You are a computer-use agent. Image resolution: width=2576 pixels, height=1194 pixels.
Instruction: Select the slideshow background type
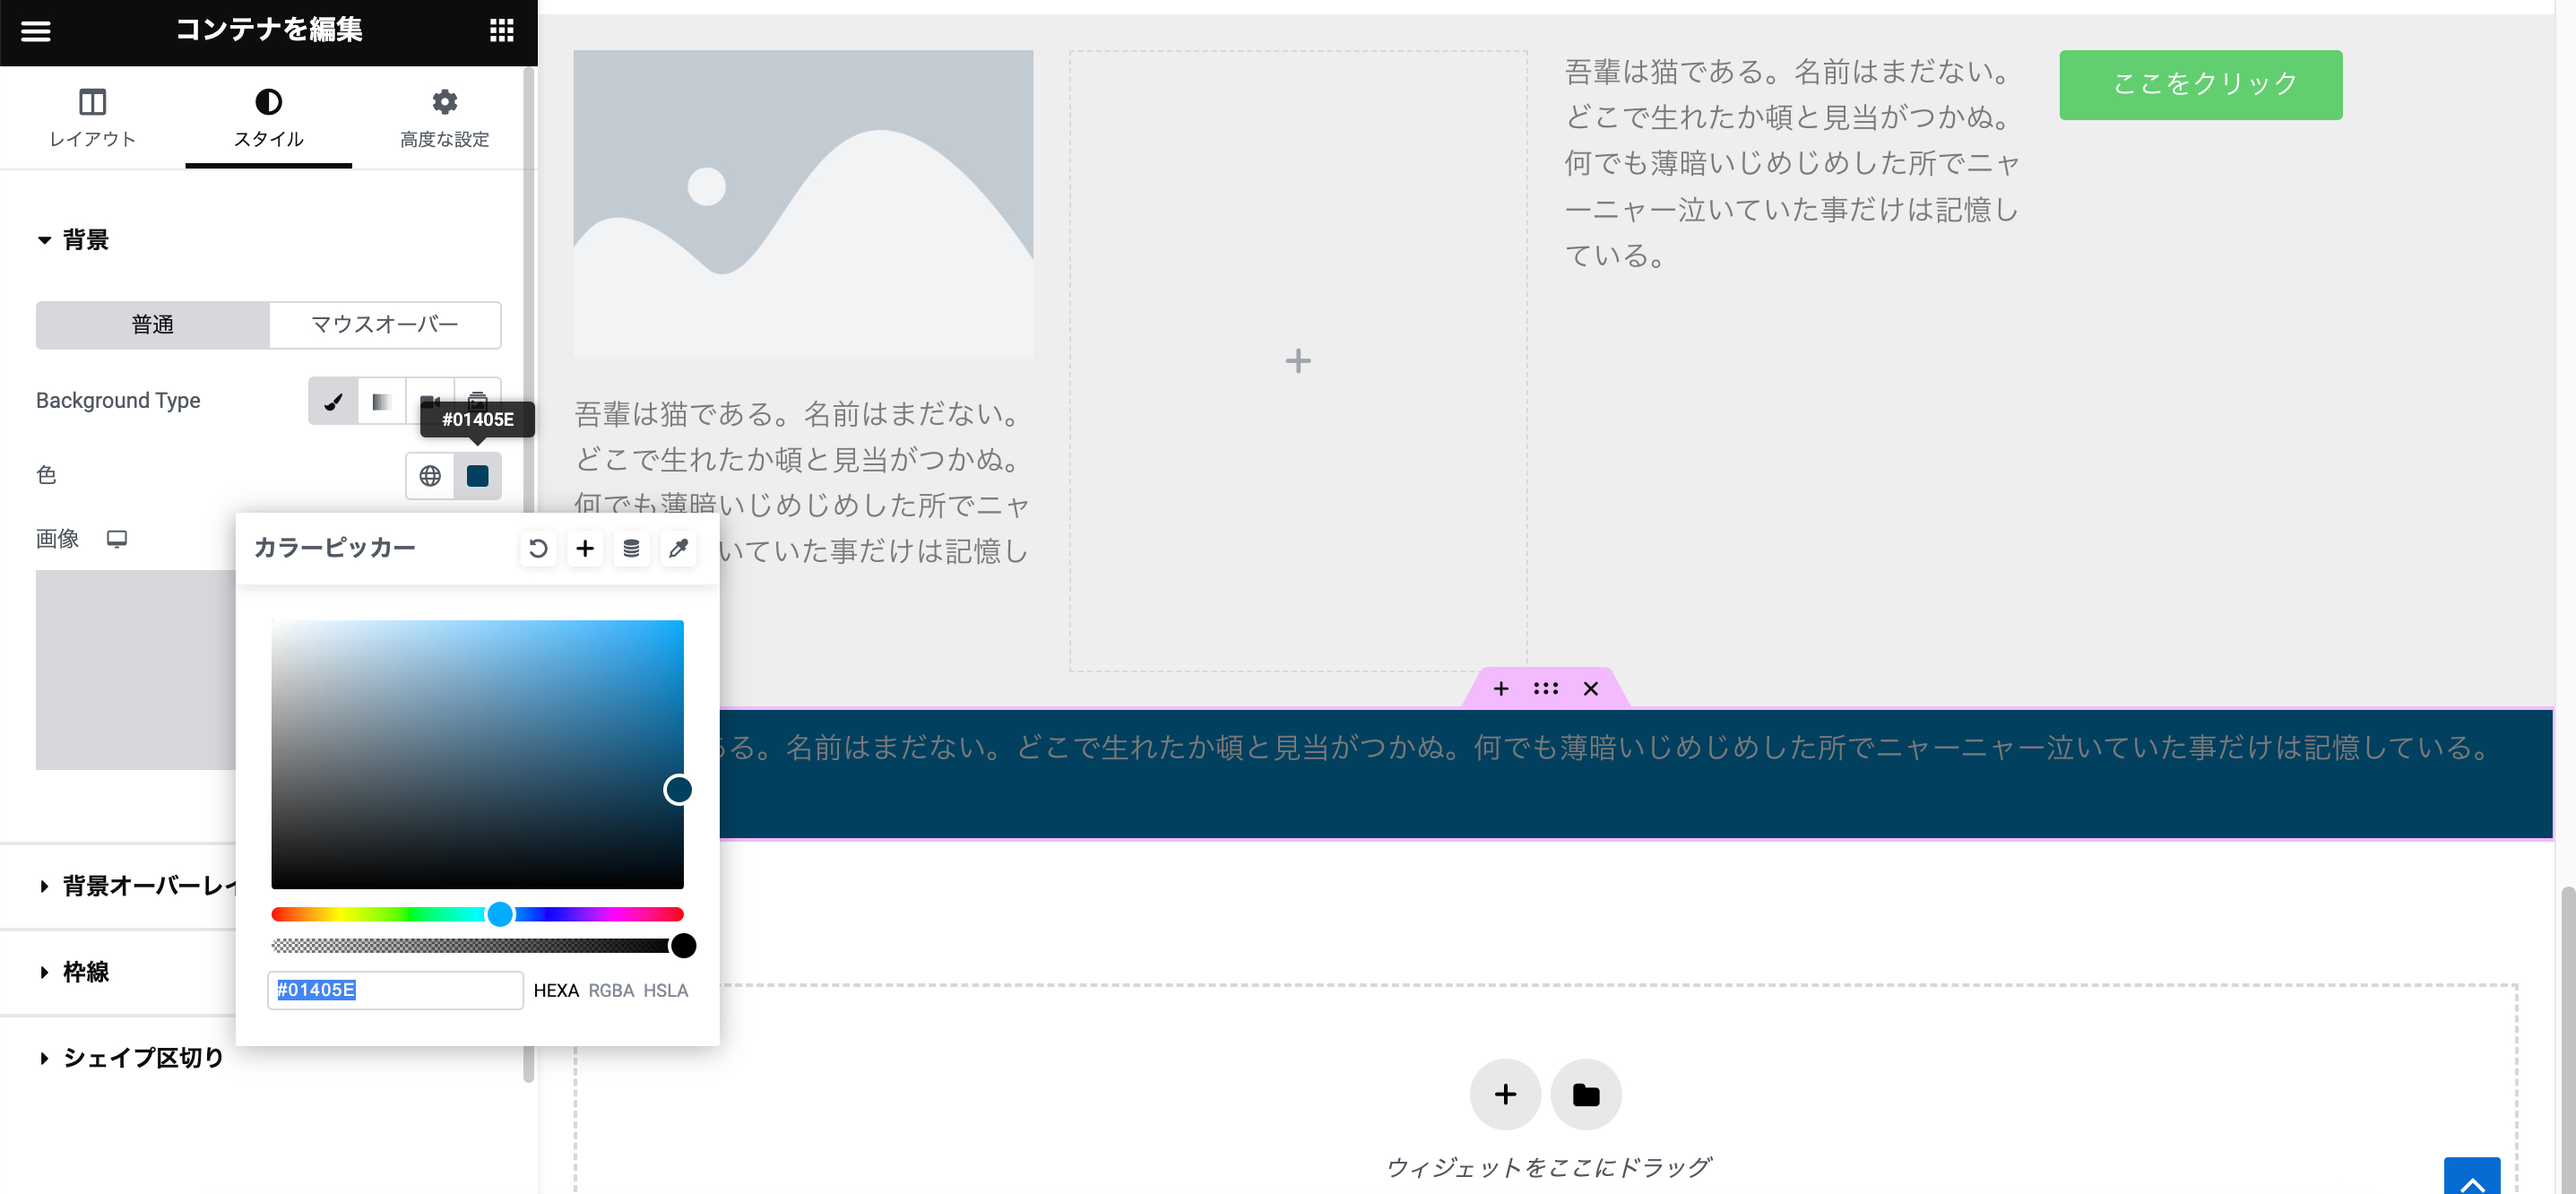tap(477, 400)
